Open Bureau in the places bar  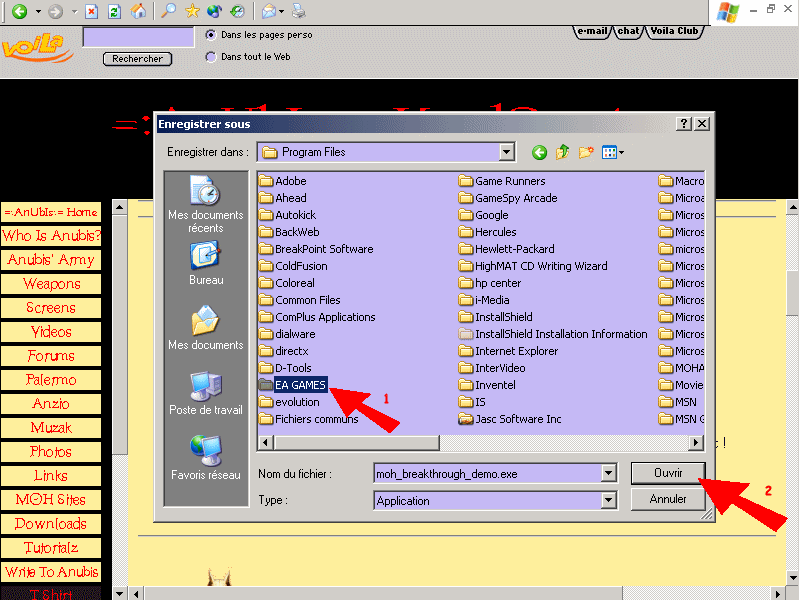tap(206, 263)
